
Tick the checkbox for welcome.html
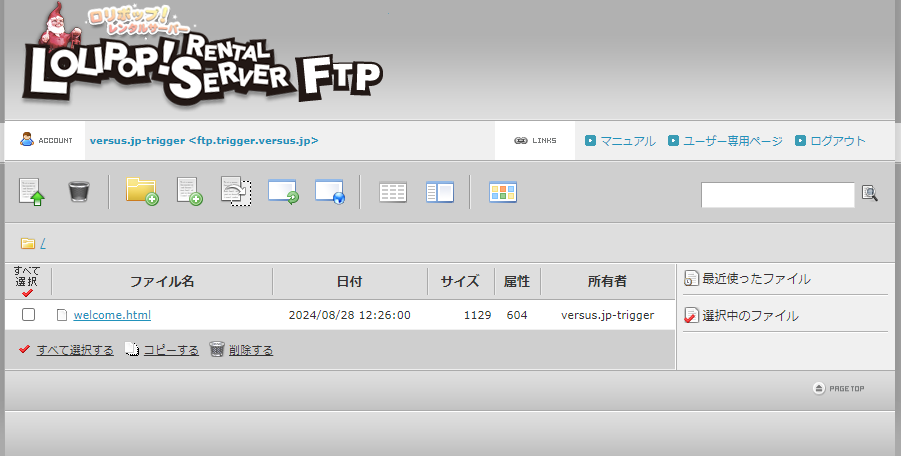28,315
